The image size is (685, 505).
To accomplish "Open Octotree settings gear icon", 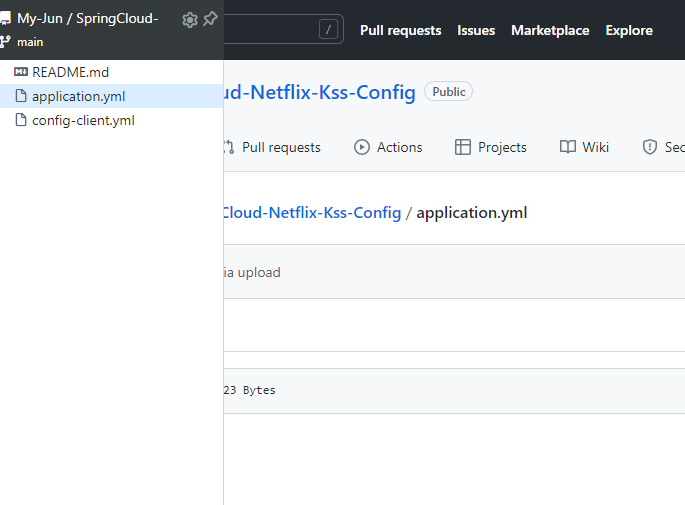I will [x=190, y=20].
